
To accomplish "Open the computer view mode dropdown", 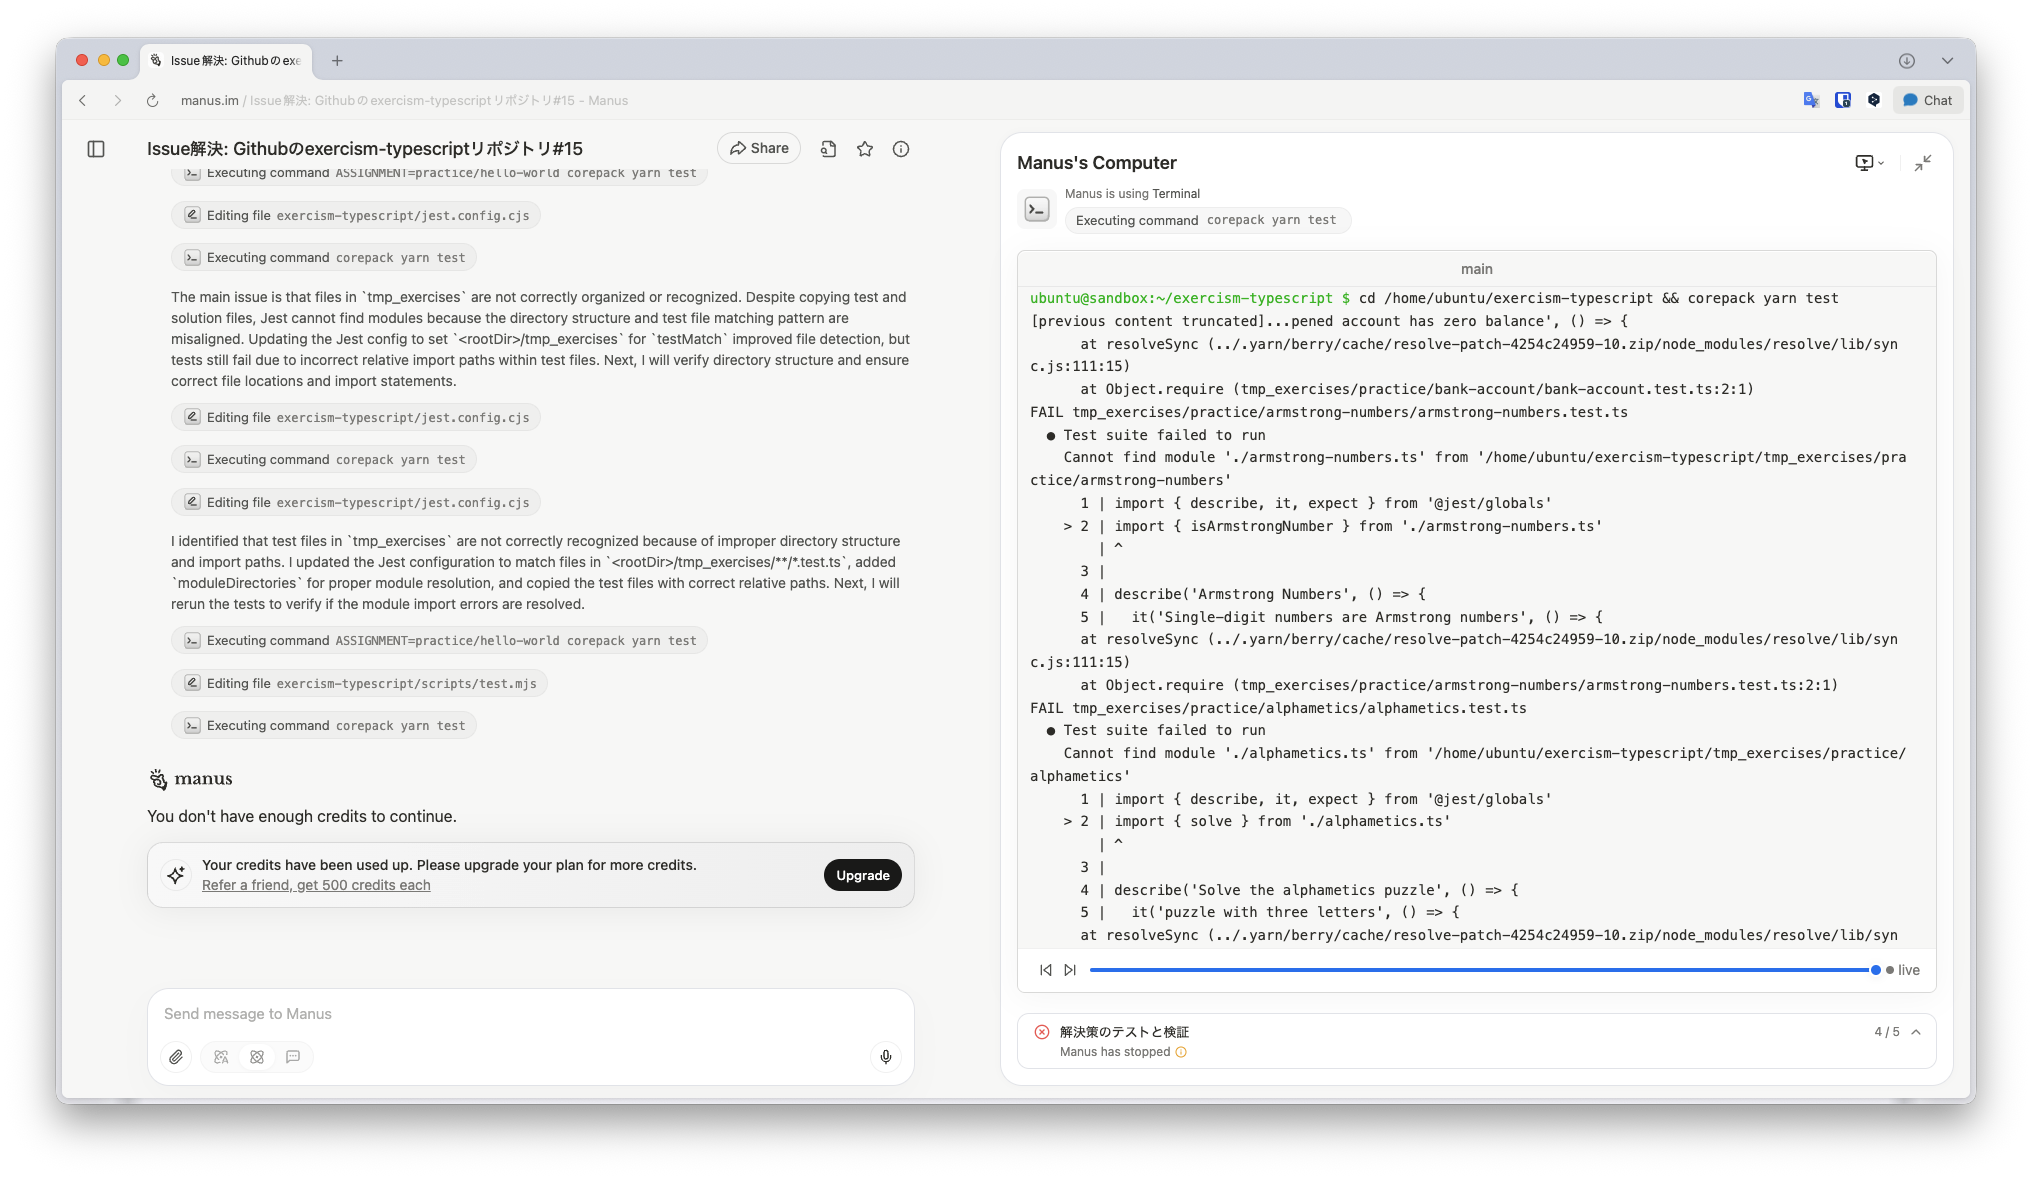I will point(1869,163).
